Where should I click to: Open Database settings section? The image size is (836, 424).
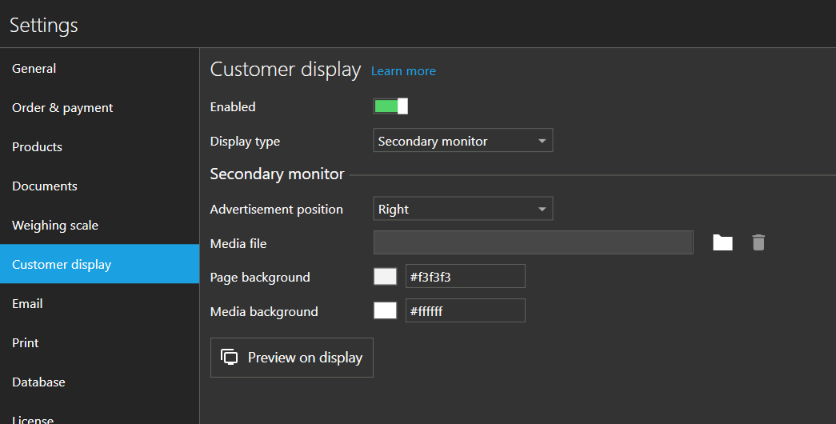click(x=100, y=382)
